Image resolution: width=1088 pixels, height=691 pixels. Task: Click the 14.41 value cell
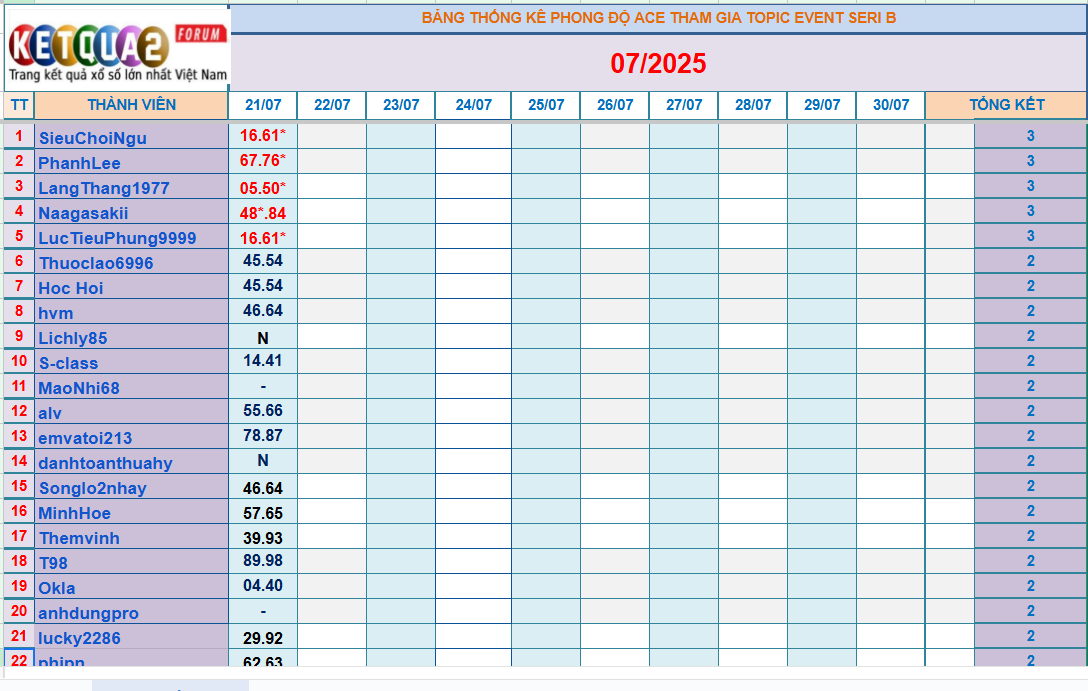click(x=263, y=361)
